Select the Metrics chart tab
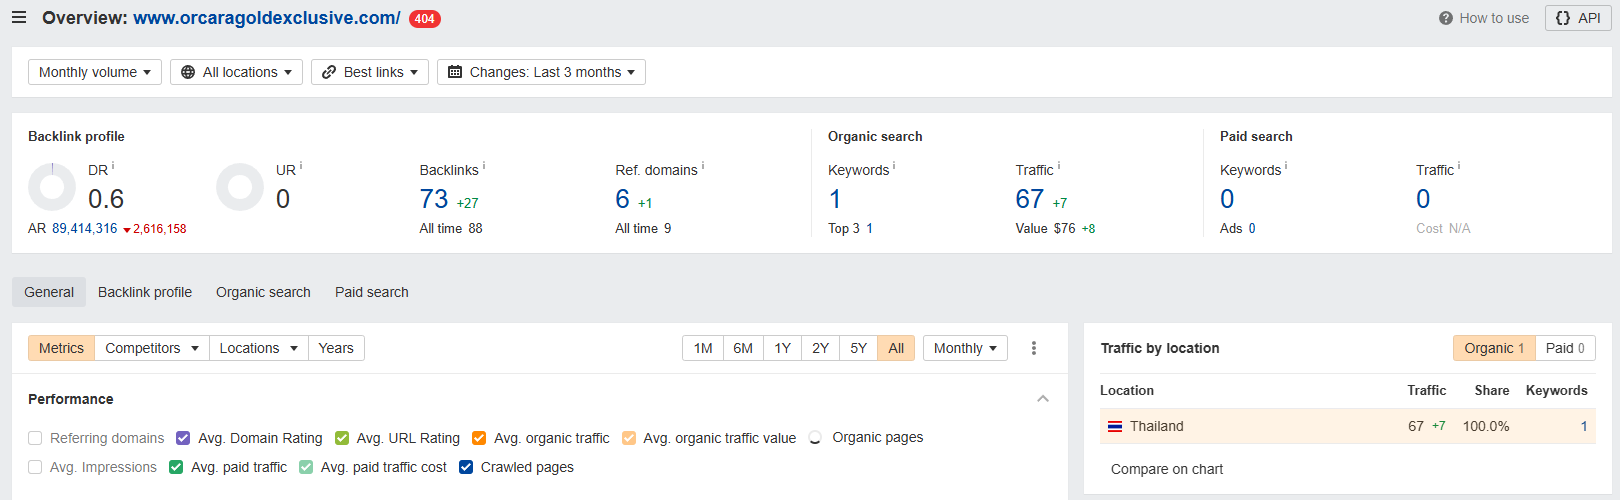The height and width of the screenshot is (500, 1620). pos(61,348)
